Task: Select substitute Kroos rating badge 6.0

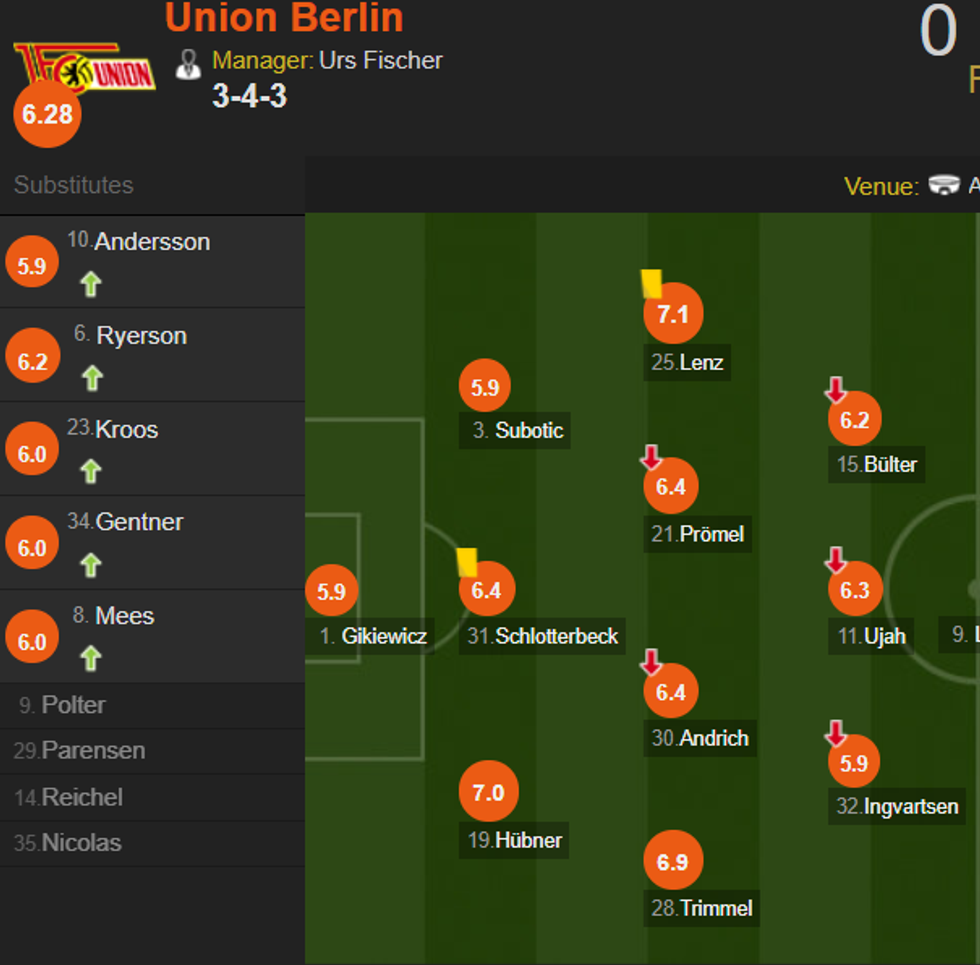Action: coord(32,455)
